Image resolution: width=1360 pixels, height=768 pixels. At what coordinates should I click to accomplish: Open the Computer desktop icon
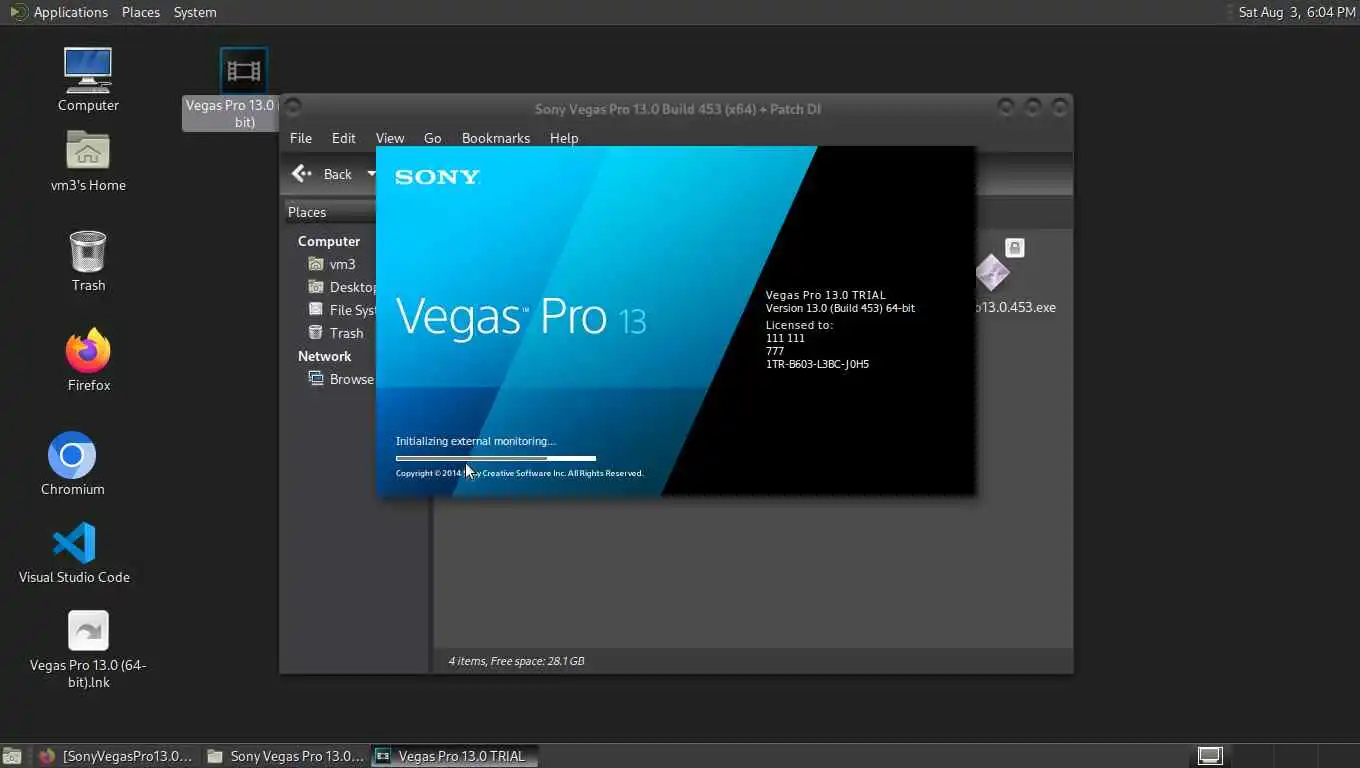[x=88, y=71]
